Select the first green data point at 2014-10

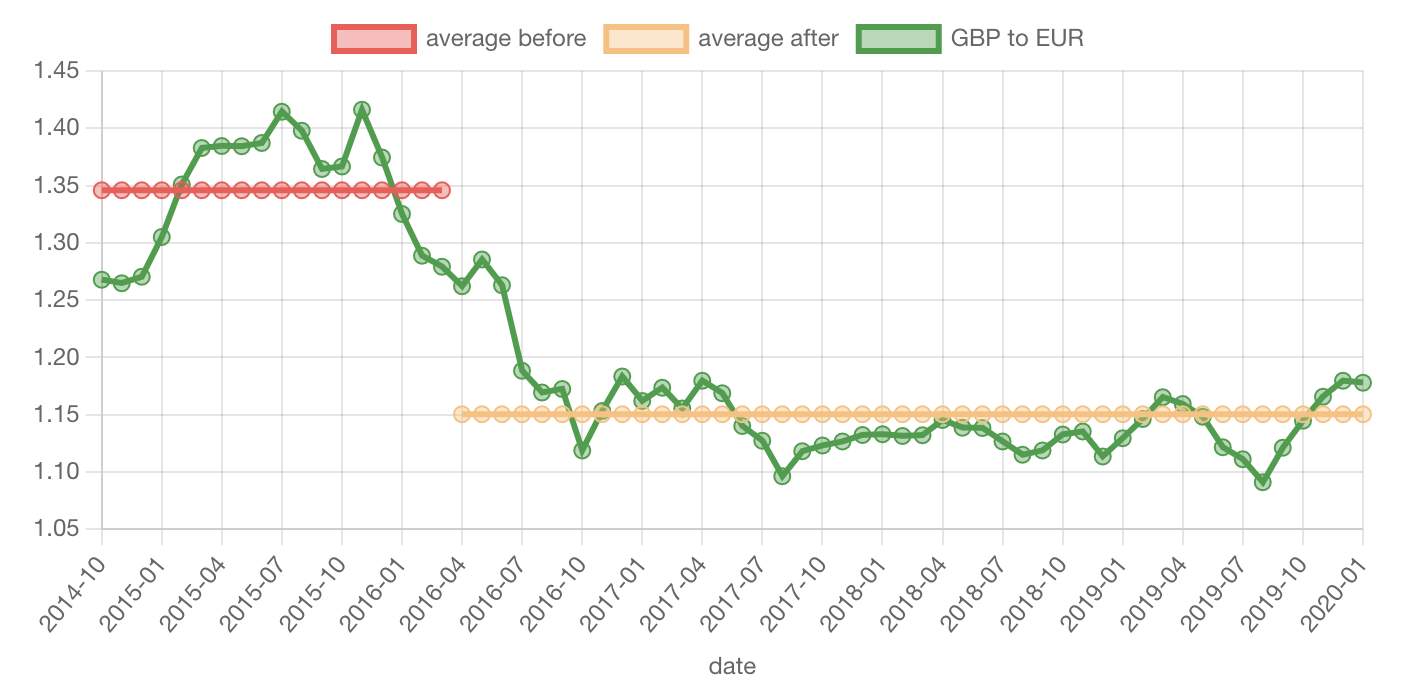[101, 280]
